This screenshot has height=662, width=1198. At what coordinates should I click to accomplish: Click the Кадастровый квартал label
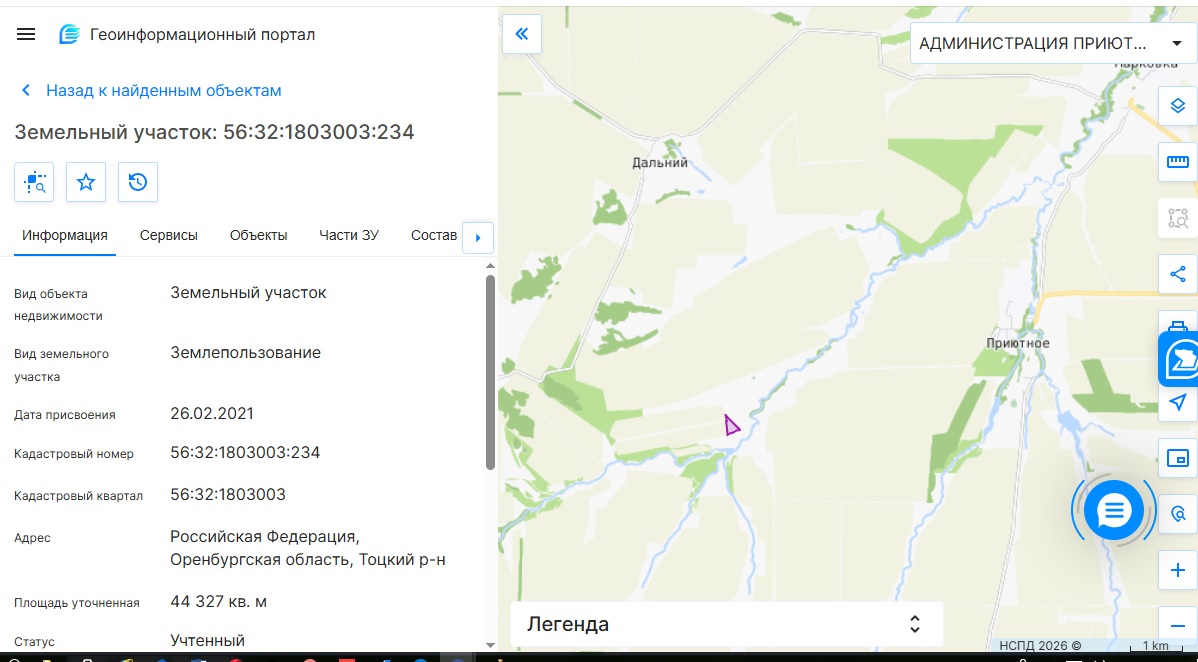(79, 496)
